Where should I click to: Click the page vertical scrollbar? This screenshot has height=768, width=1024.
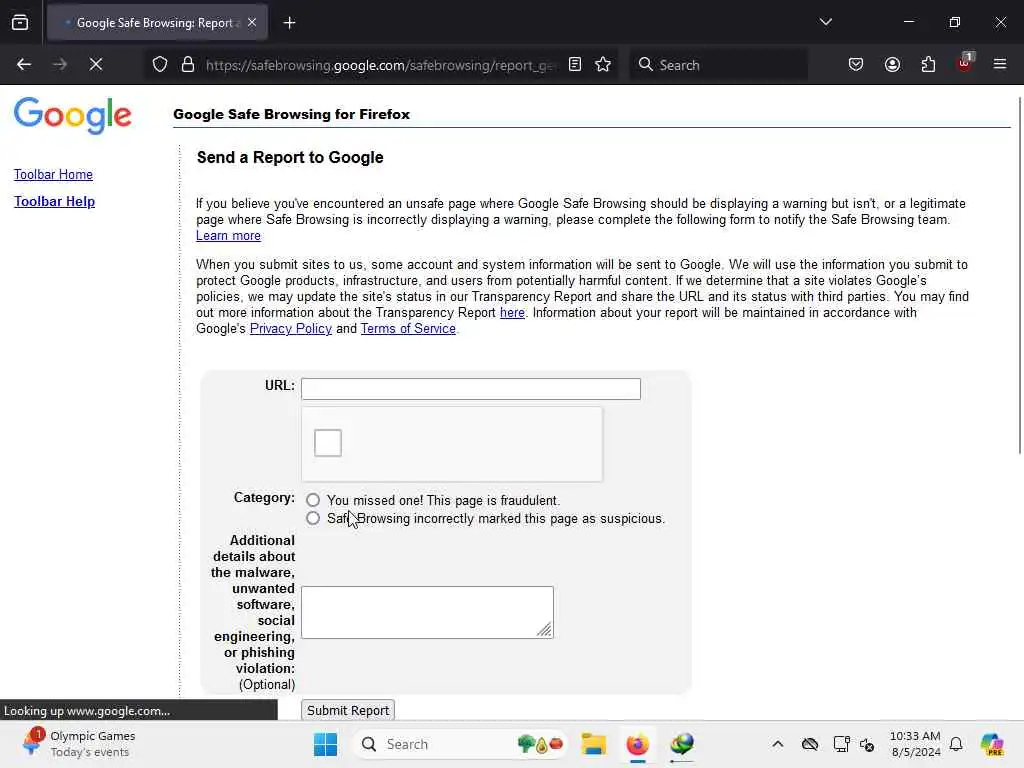pyautogui.click(x=1020, y=274)
